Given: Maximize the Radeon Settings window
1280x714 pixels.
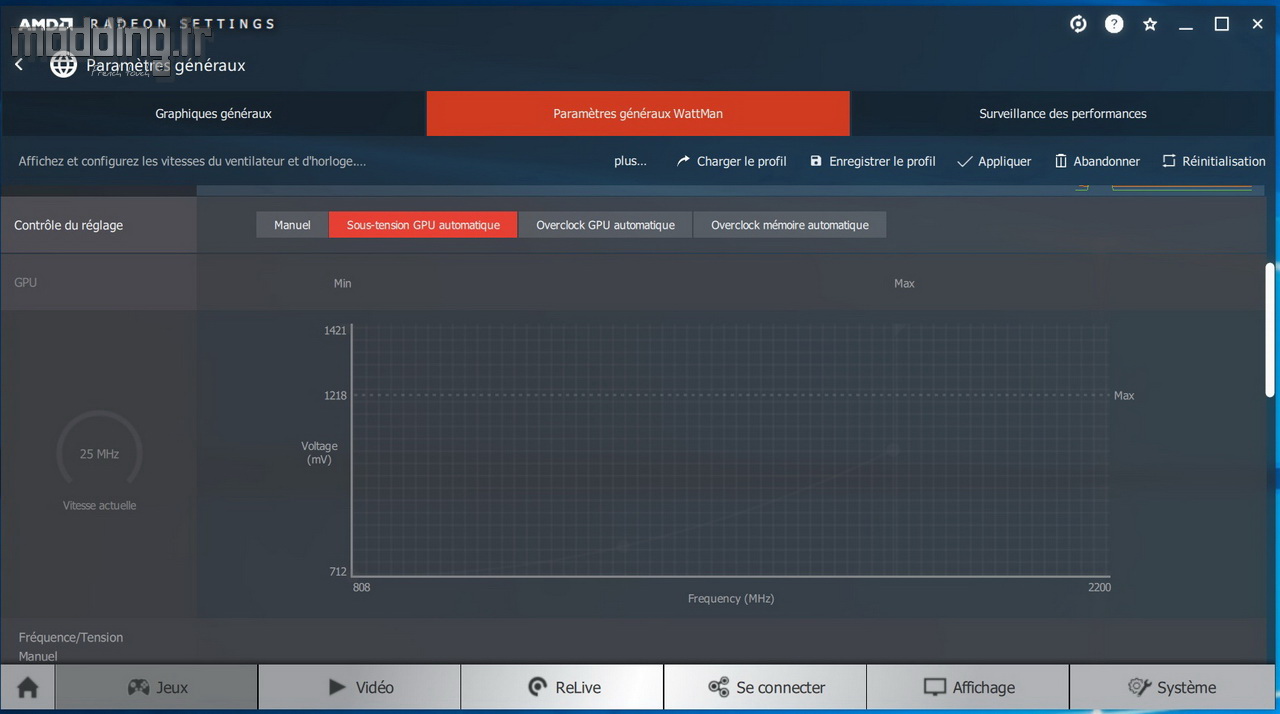Looking at the screenshot, I should tap(1222, 24).
